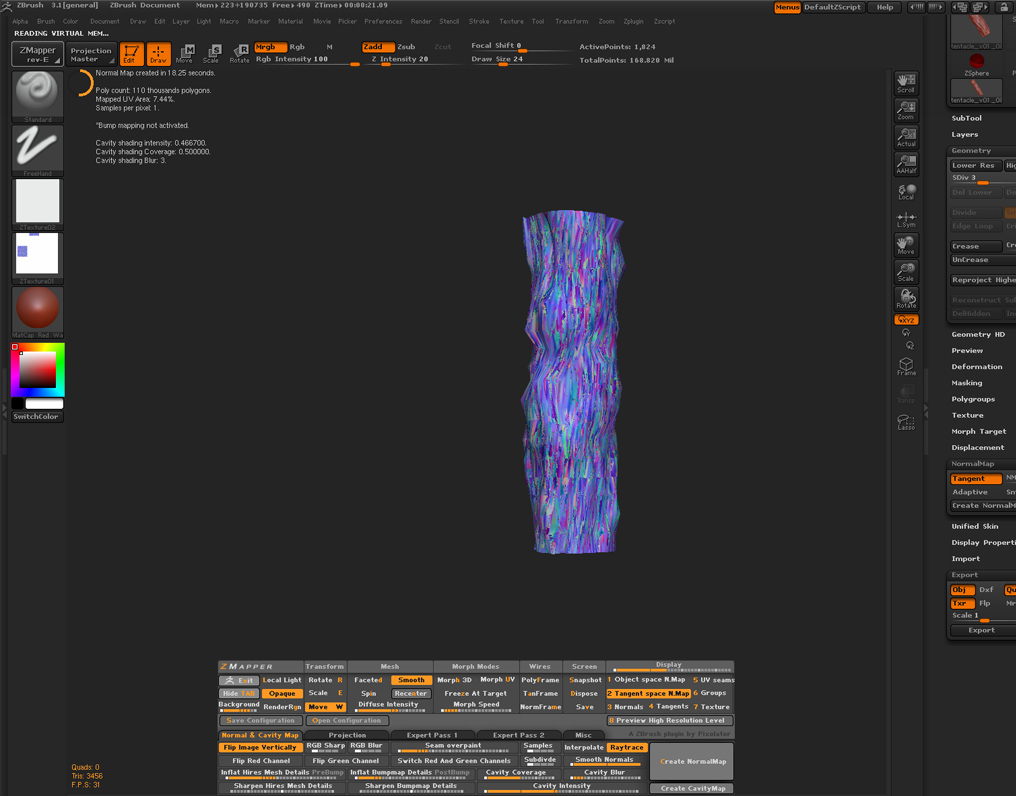Viewport: 1016px width, 796px height.
Task: Toggle the Zadd sculpting mode
Action: click(x=379, y=46)
